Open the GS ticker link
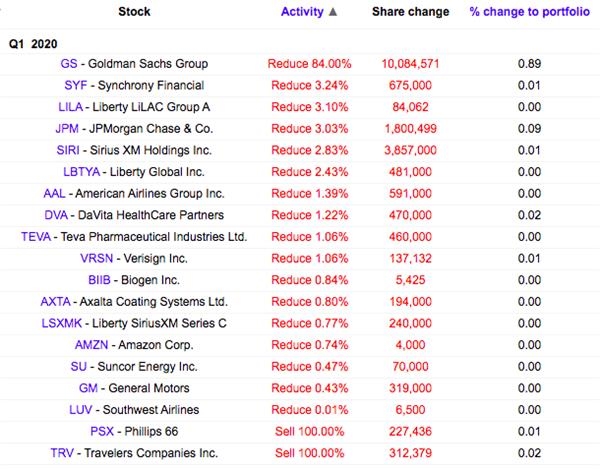 (71, 64)
